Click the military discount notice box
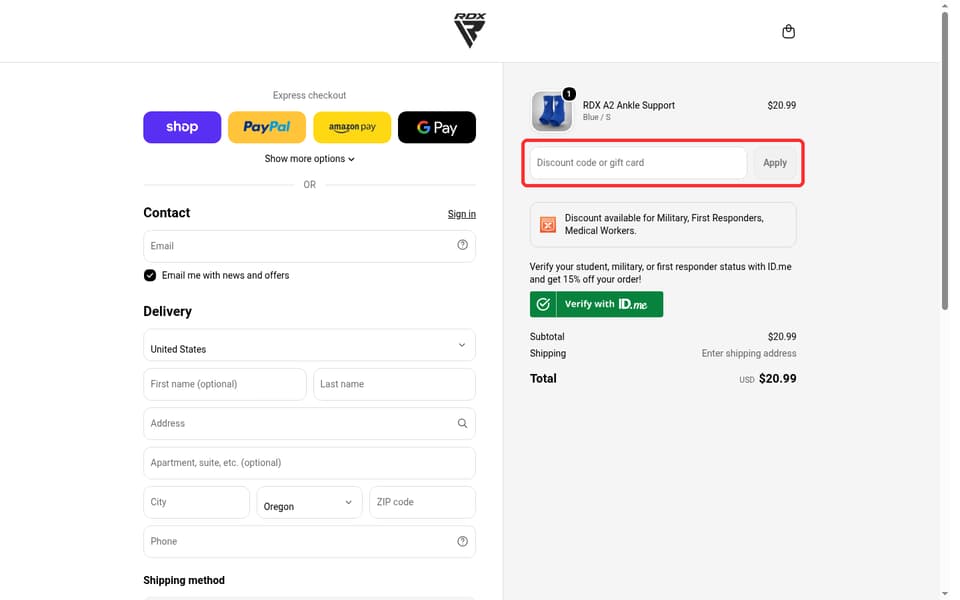 click(x=663, y=225)
